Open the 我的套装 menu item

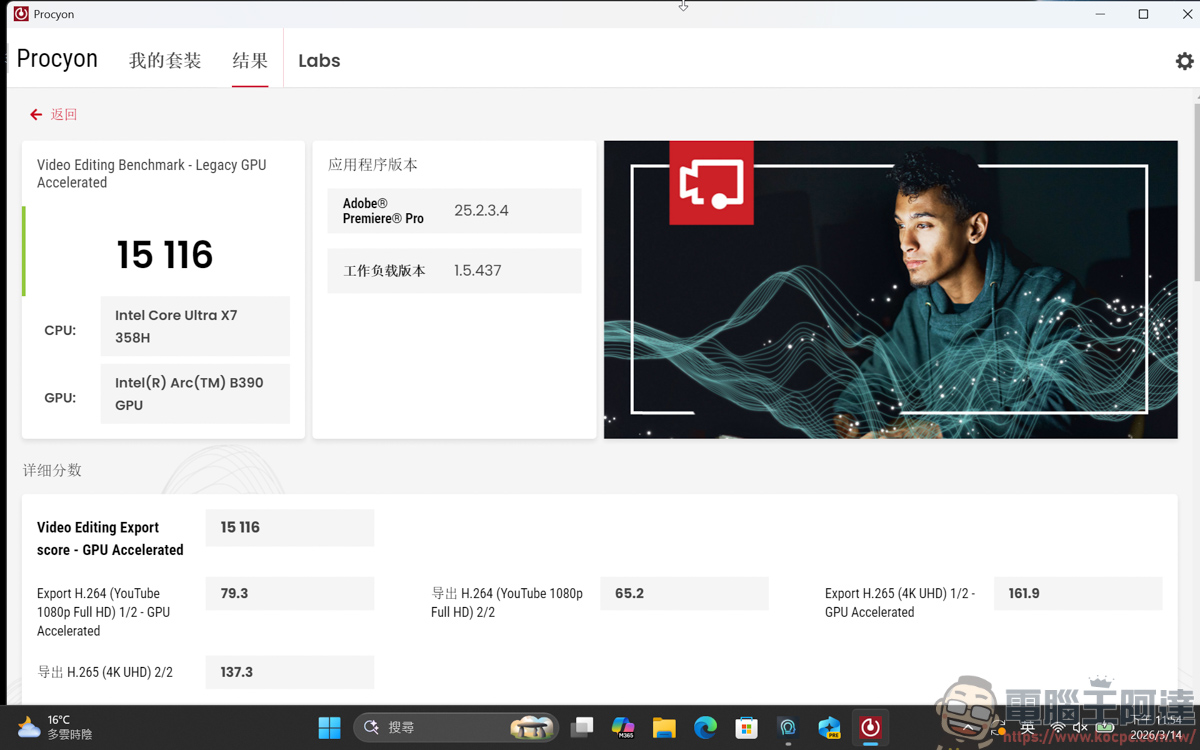165,60
